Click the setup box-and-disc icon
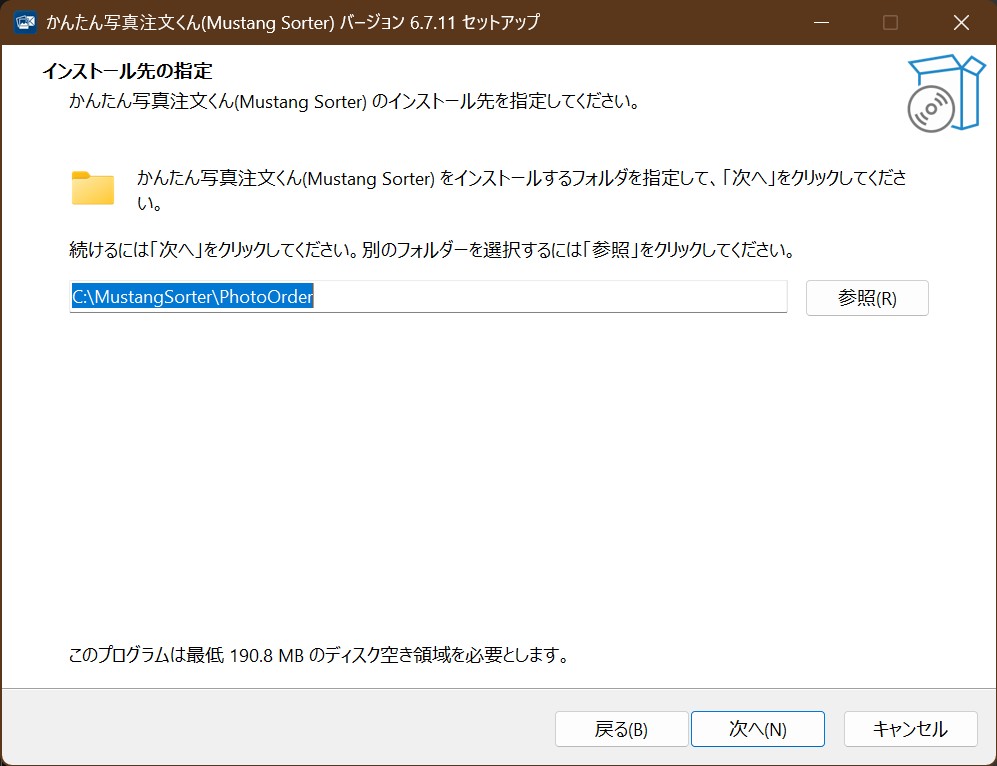 click(x=945, y=93)
